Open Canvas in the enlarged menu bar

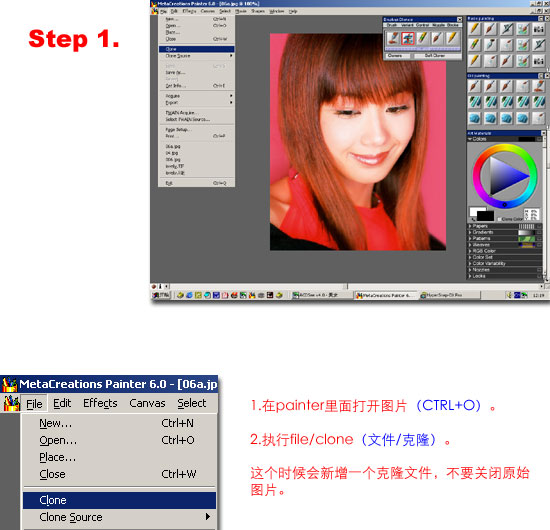147,403
